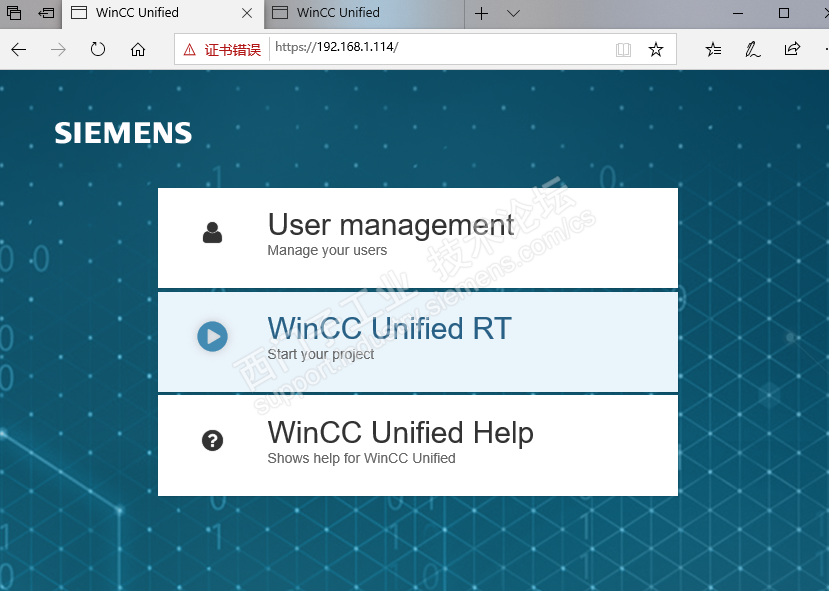Open WinCC Unified Help tile

click(418, 446)
